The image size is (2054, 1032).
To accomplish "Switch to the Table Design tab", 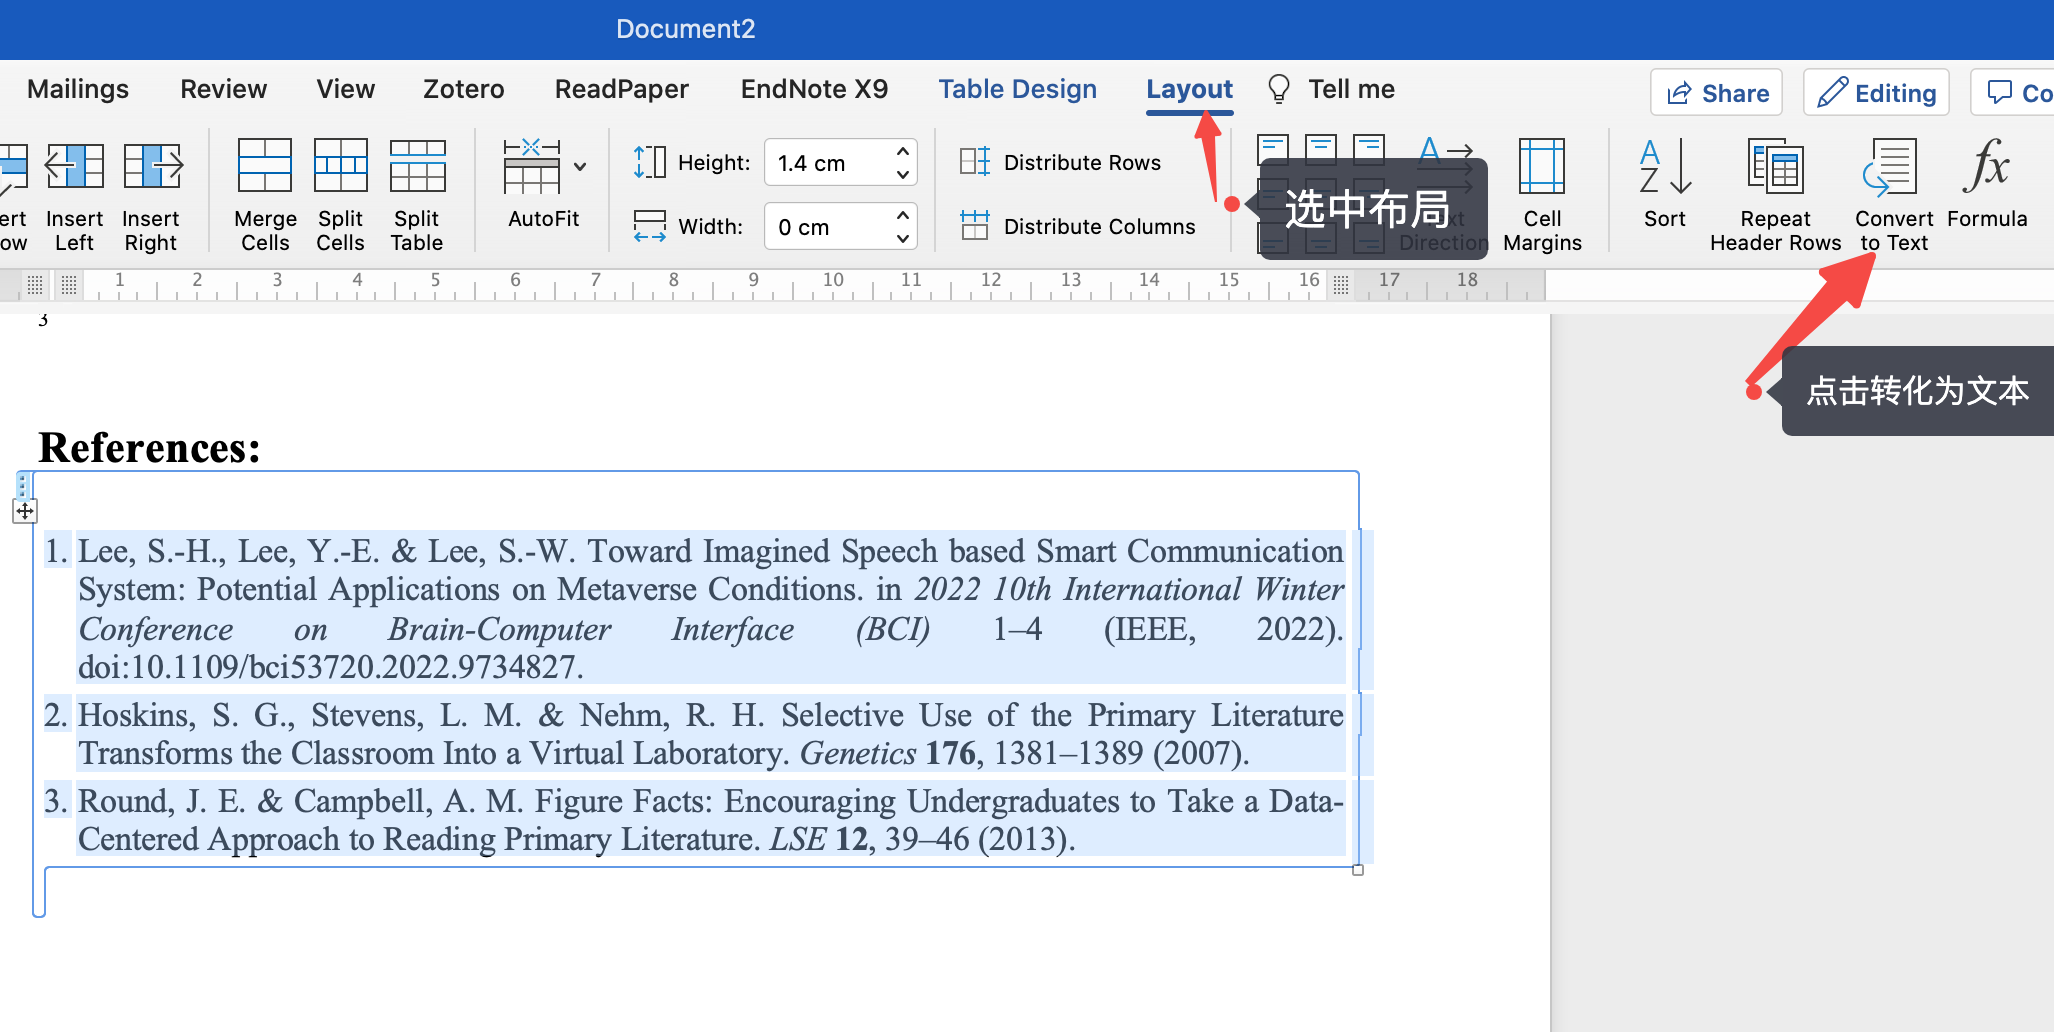I will pyautogui.click(x=1017, y=89).
